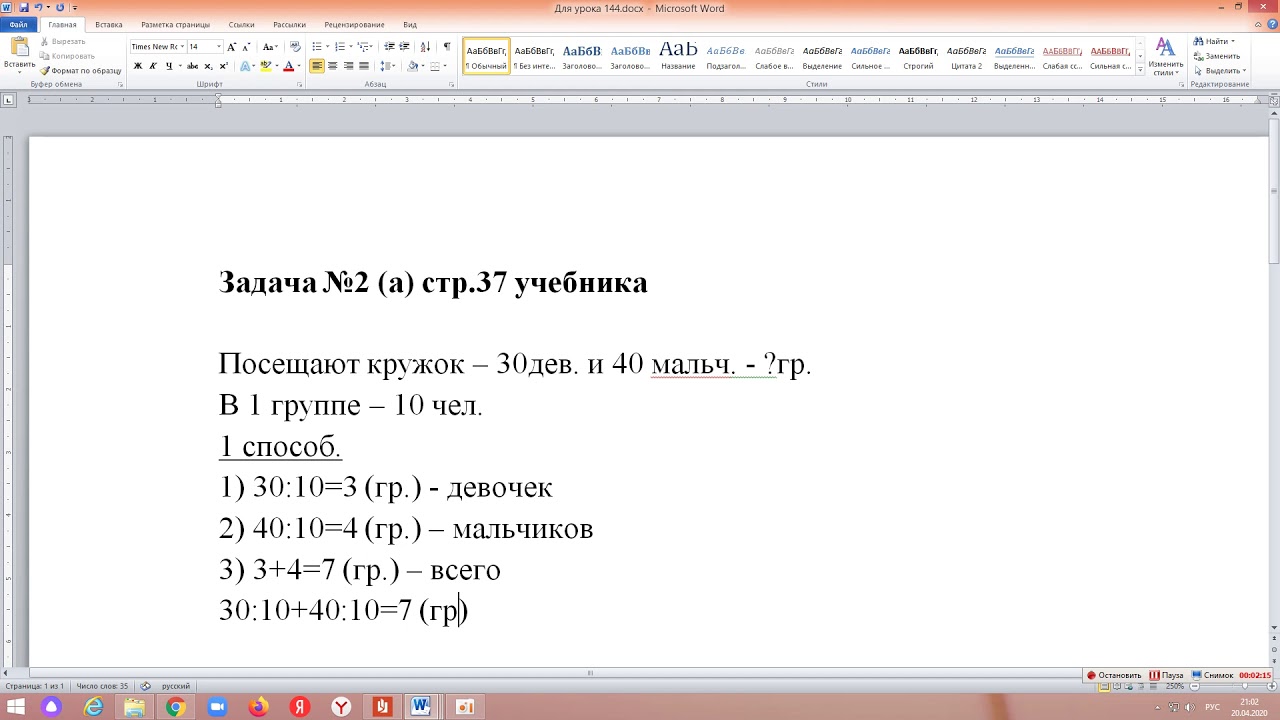1280x720 pixels.
Task: Toggle Subscript (x₂) formatting
Action: [x=210, y=66]
